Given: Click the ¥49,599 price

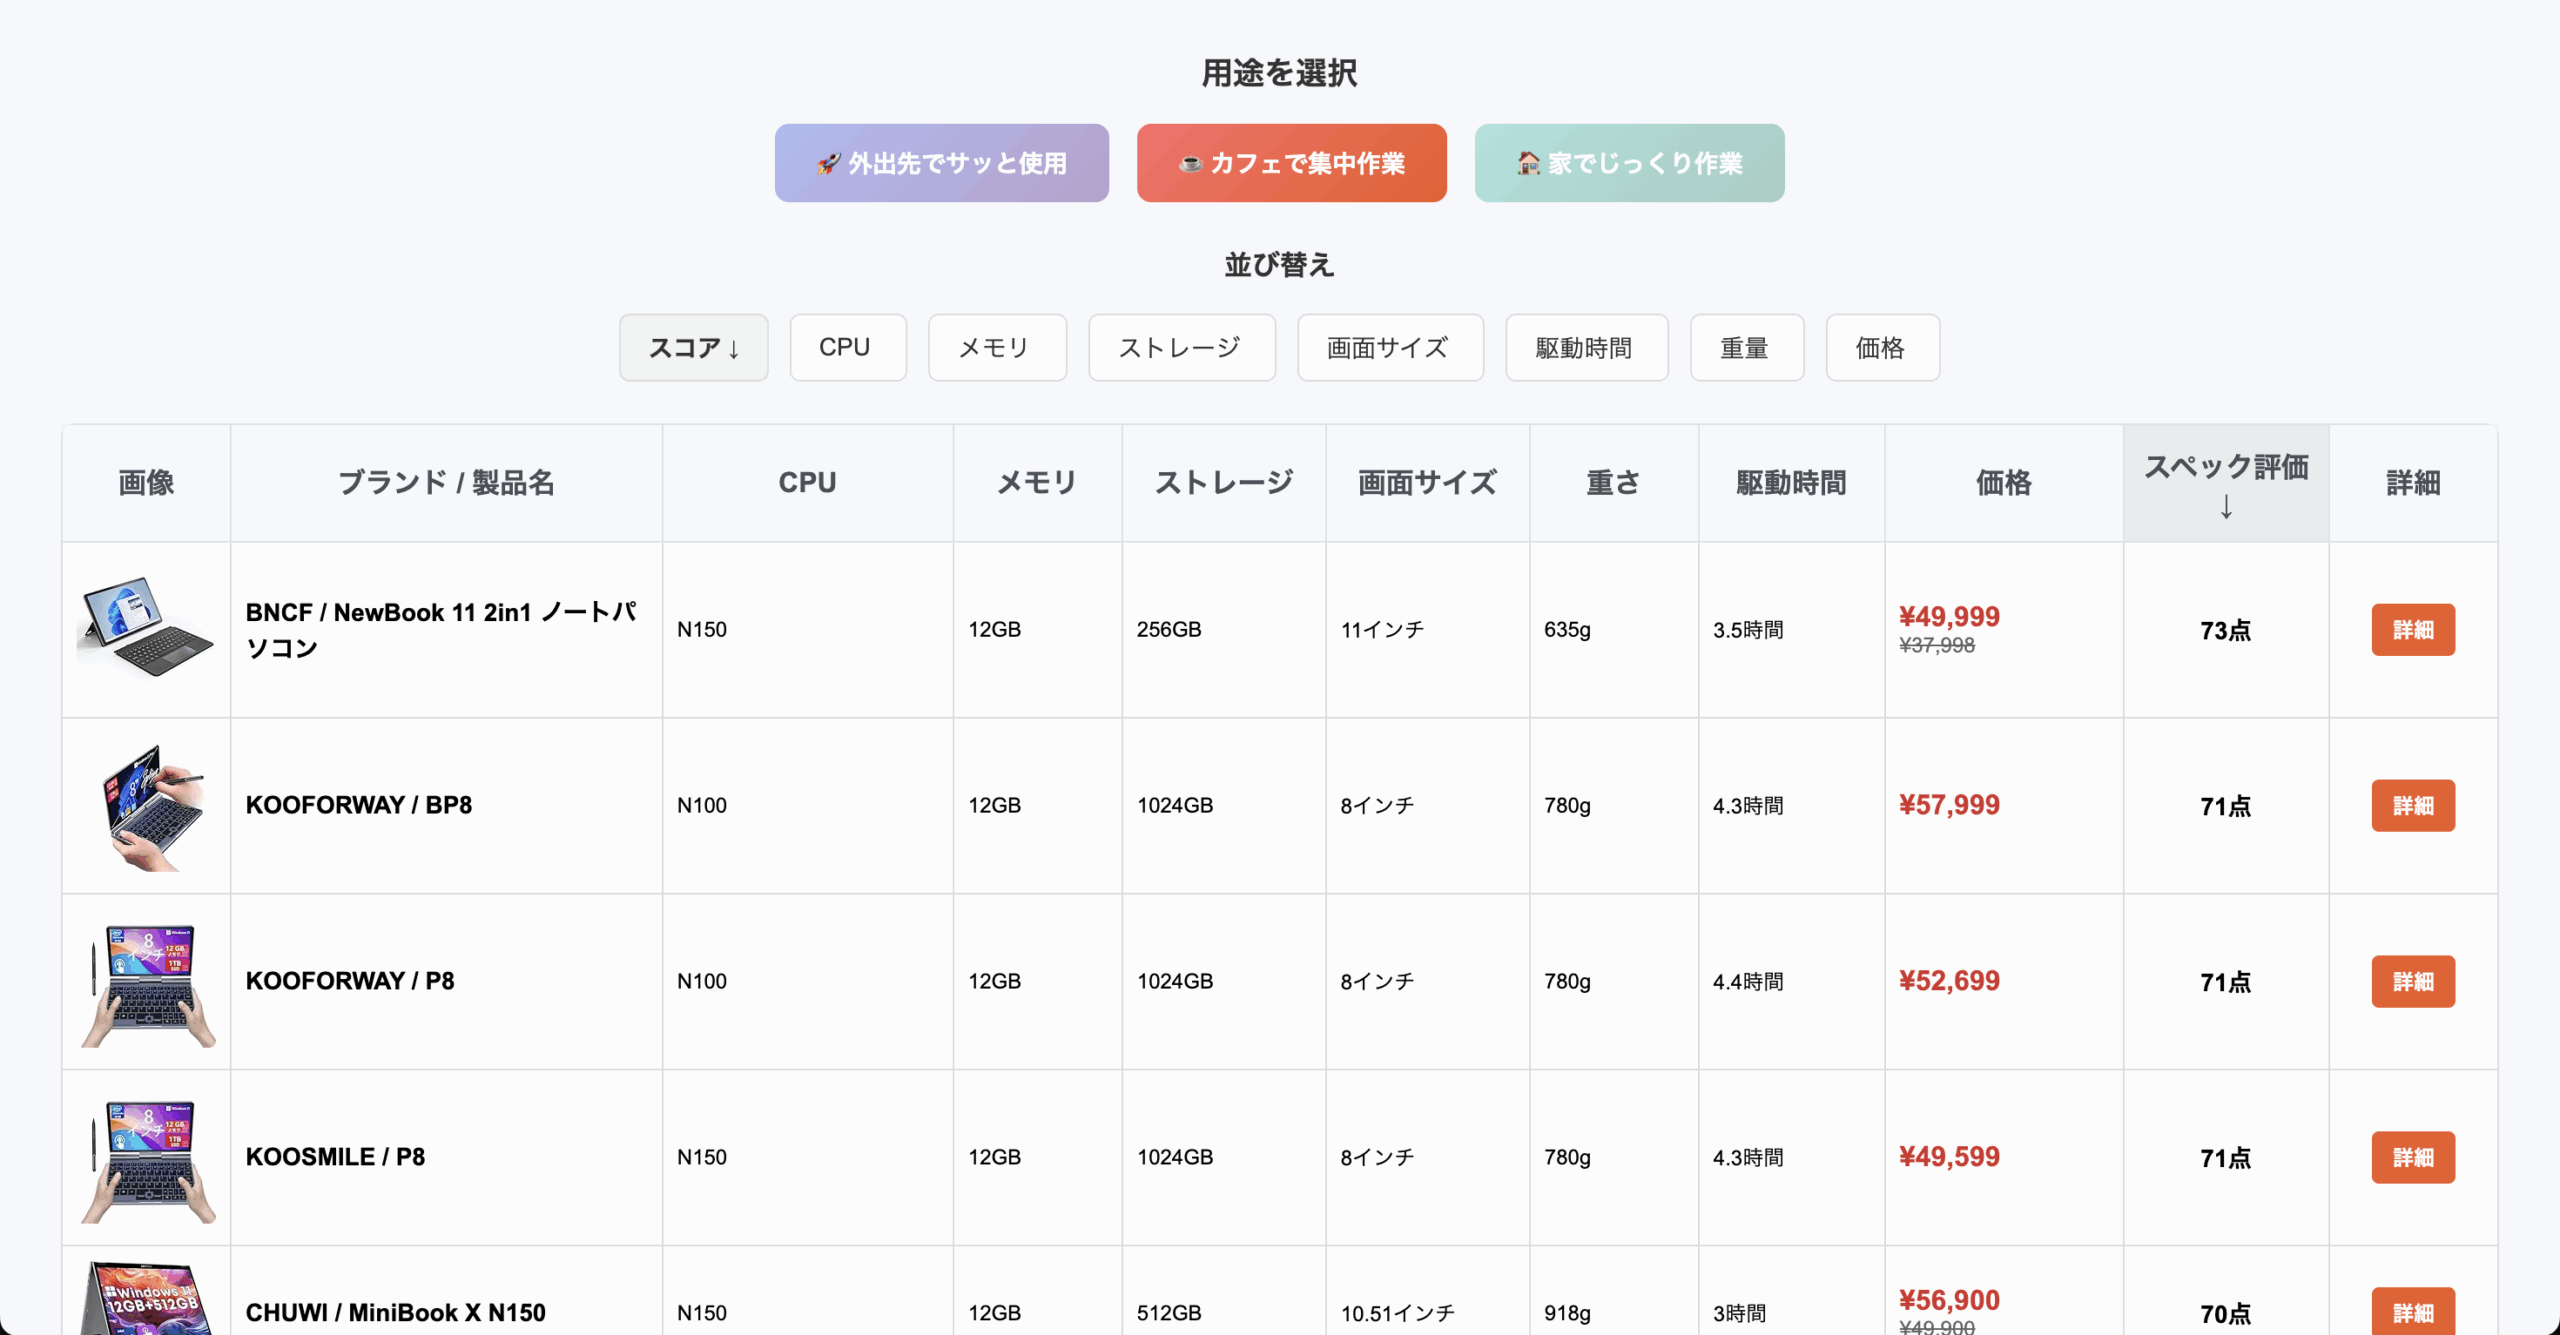Looking at the screenshot, I should (x=1949, y=1157).
